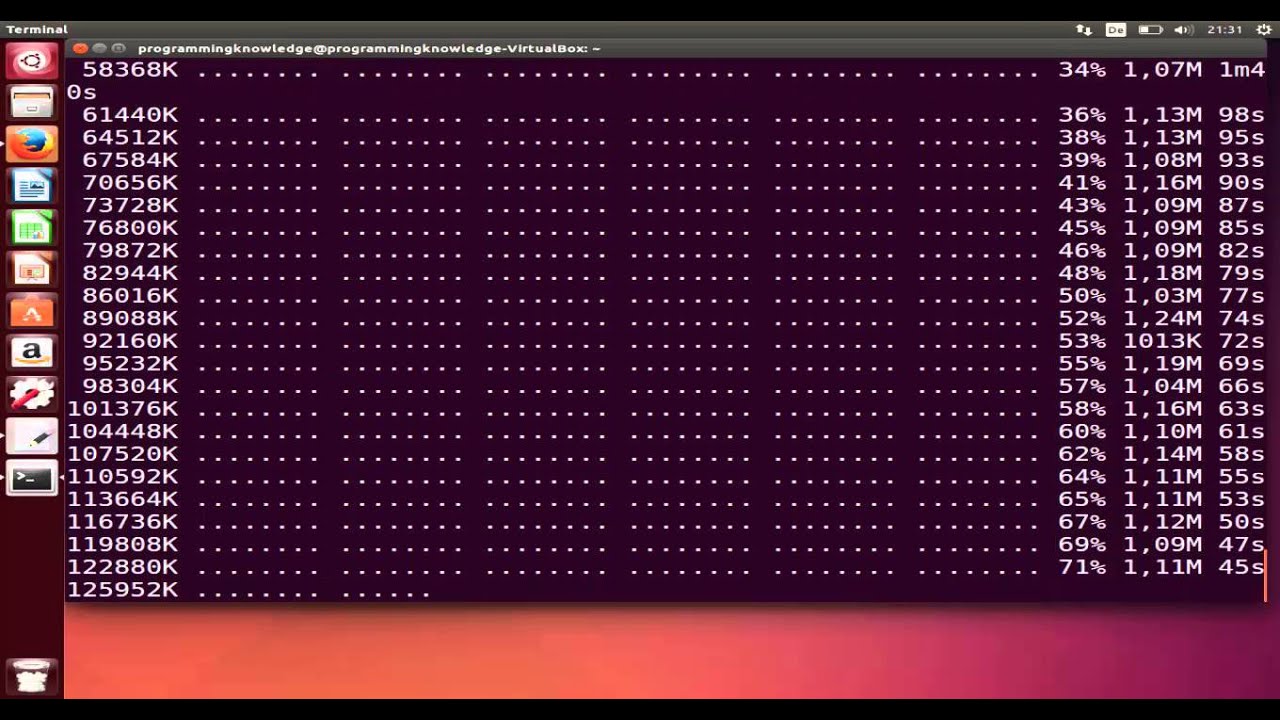Open the Files manager from launcher

(31, 102)
